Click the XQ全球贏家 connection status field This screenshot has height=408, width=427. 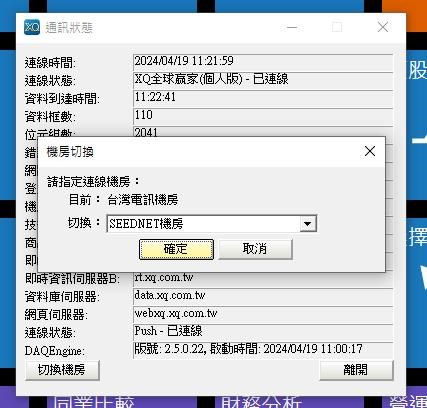pos(263,80)
